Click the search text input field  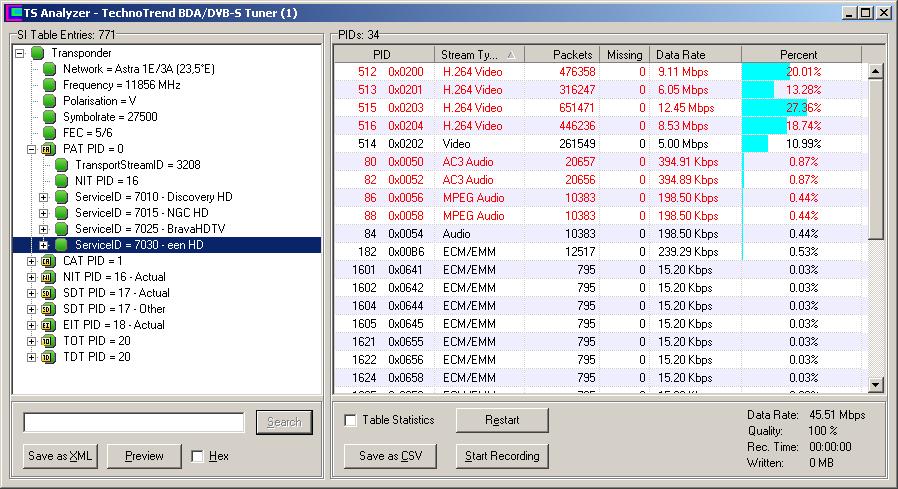pos(134,423)
